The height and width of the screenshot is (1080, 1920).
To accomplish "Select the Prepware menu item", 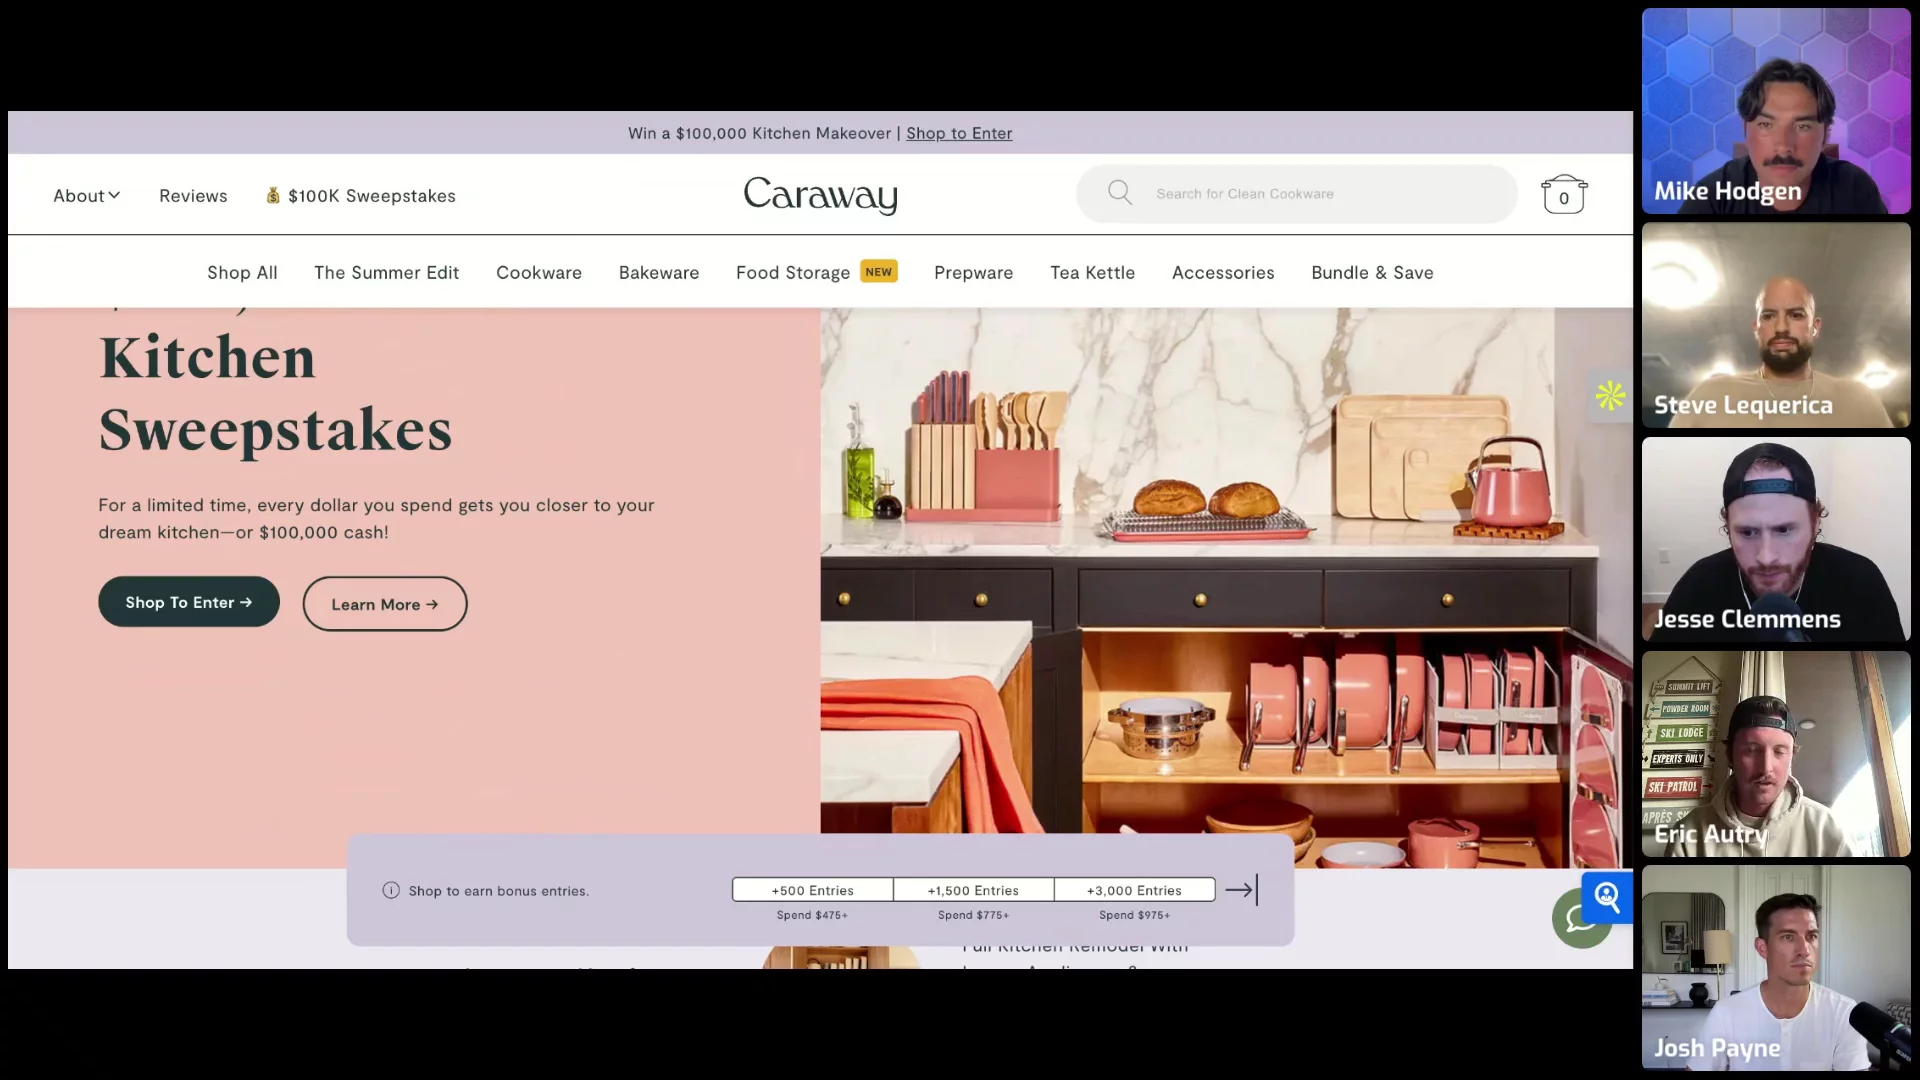I will click(973, 273).
